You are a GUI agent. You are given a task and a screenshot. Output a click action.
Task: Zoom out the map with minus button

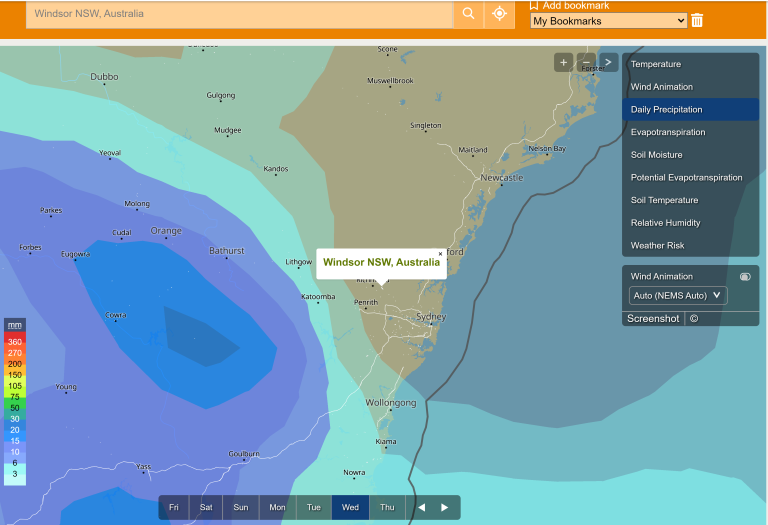586,62
